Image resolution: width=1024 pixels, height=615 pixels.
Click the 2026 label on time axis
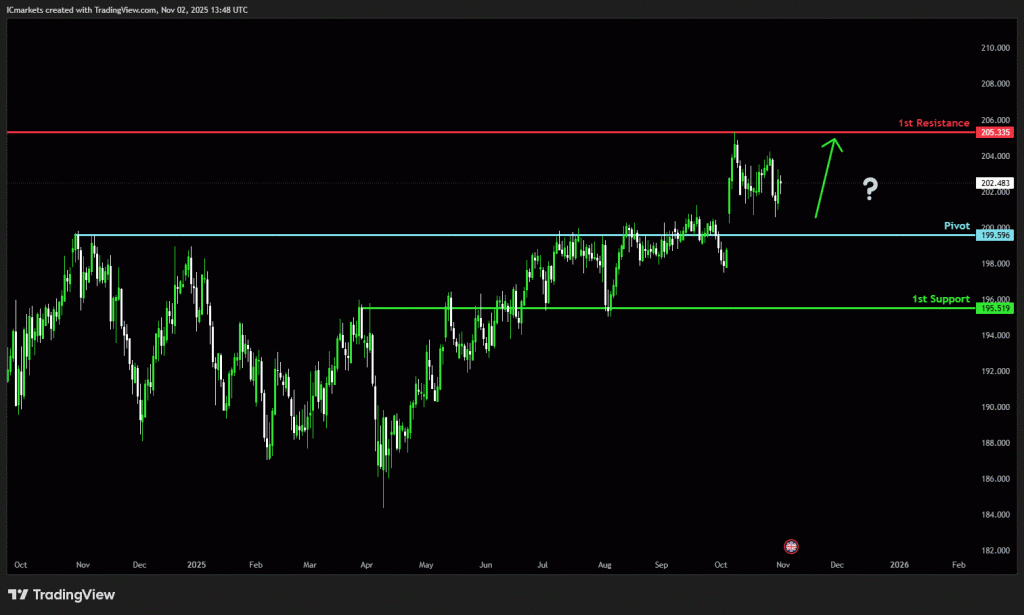tap(899, 565)
